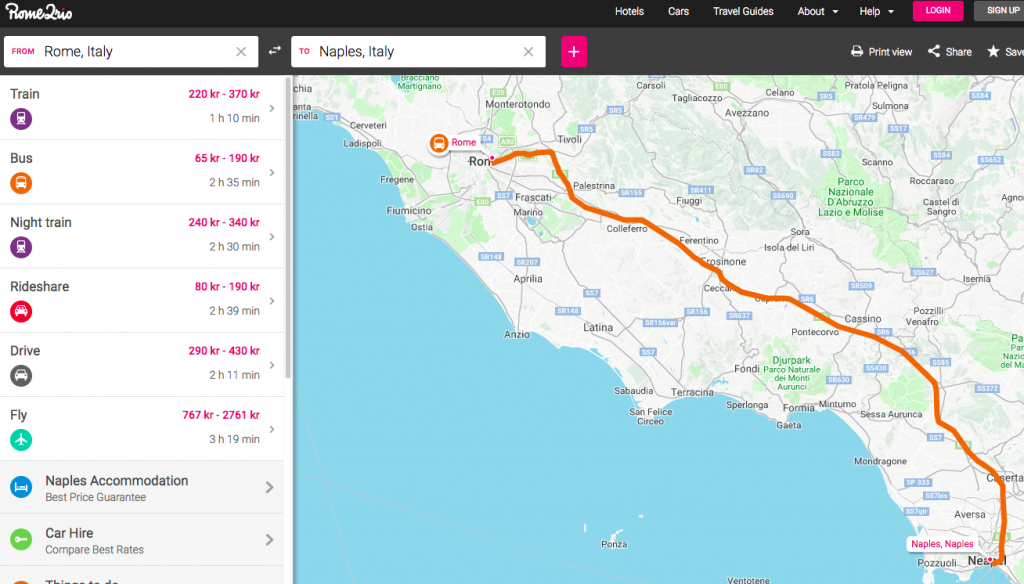Open the About dropdown menu
This screenshot has height=584, width=1024.
[818, 11]
